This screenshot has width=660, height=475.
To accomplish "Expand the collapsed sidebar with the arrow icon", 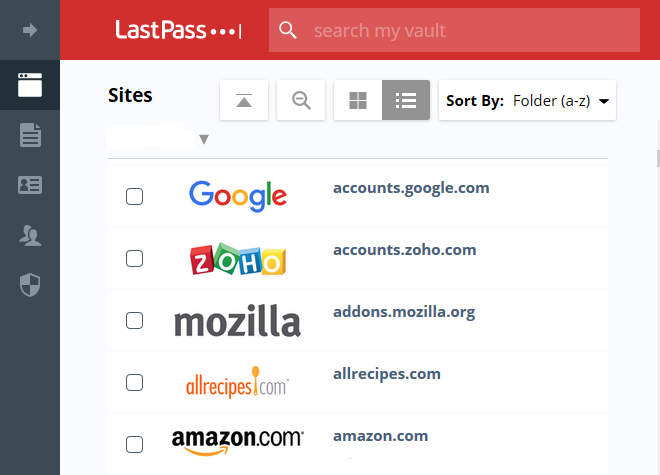I will [30, 30].
